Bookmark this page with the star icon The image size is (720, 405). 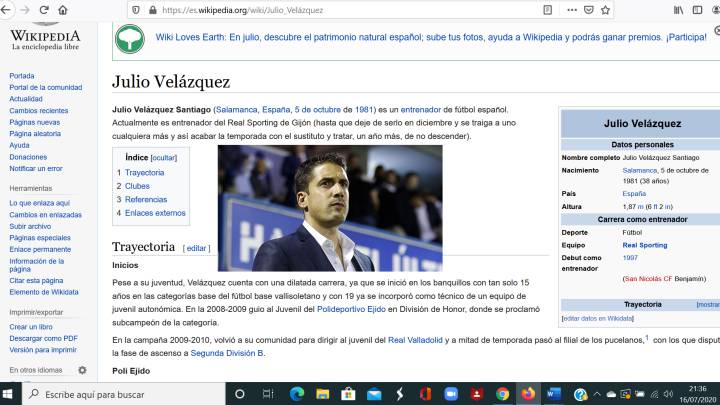coord(606,10)
